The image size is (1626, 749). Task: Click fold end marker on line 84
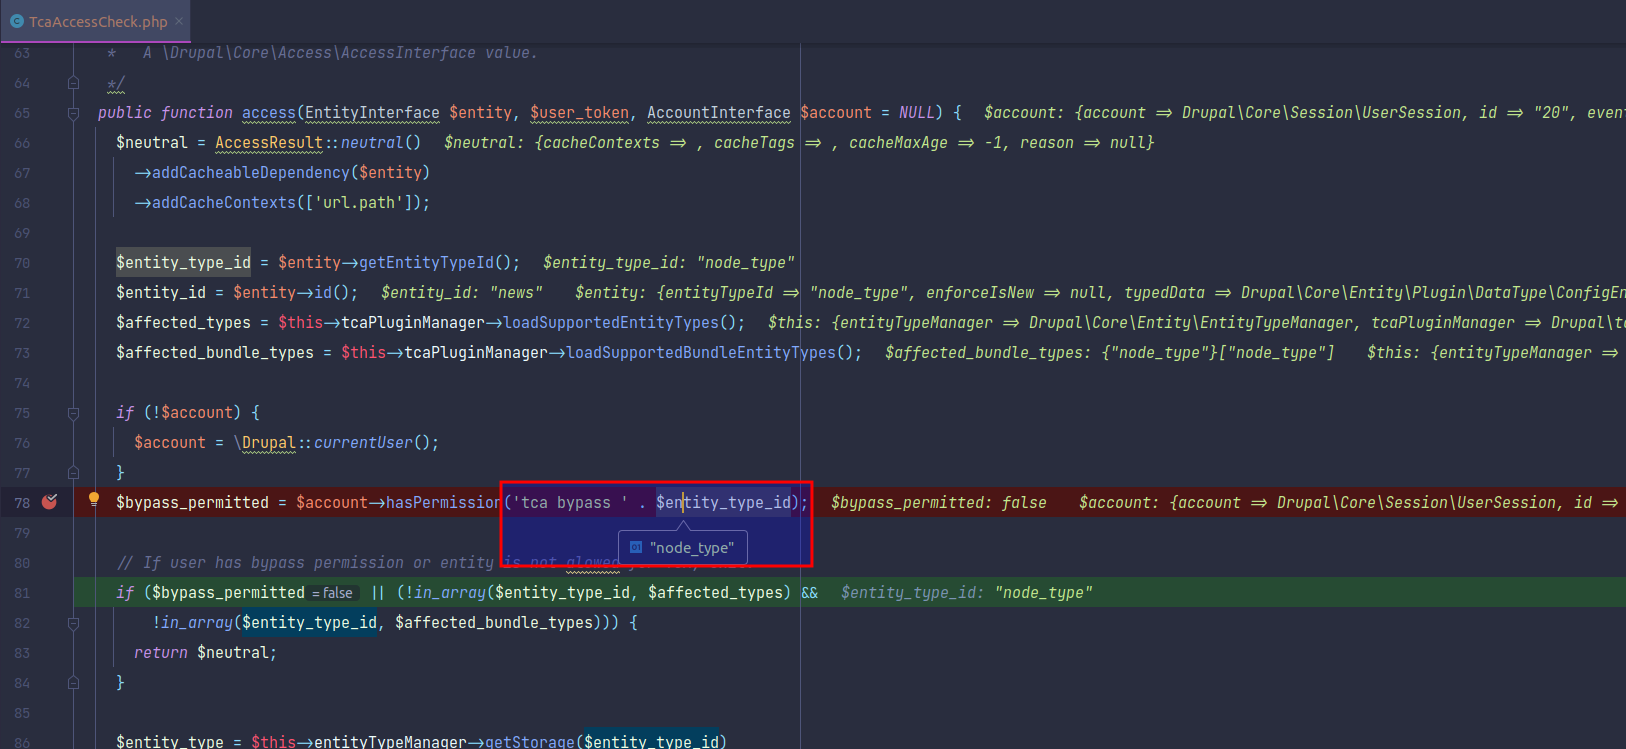73,682
